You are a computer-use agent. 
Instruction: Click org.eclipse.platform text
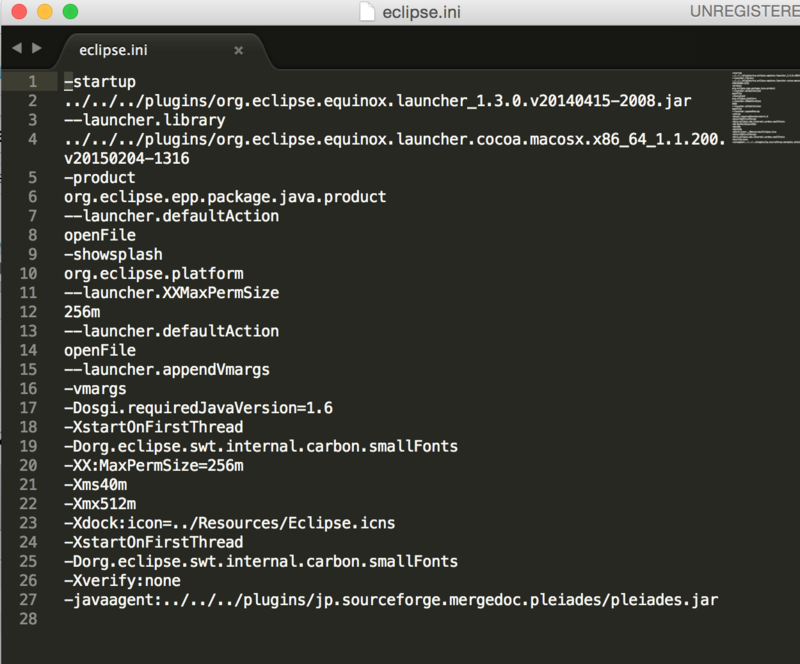[x=154, y=274]
